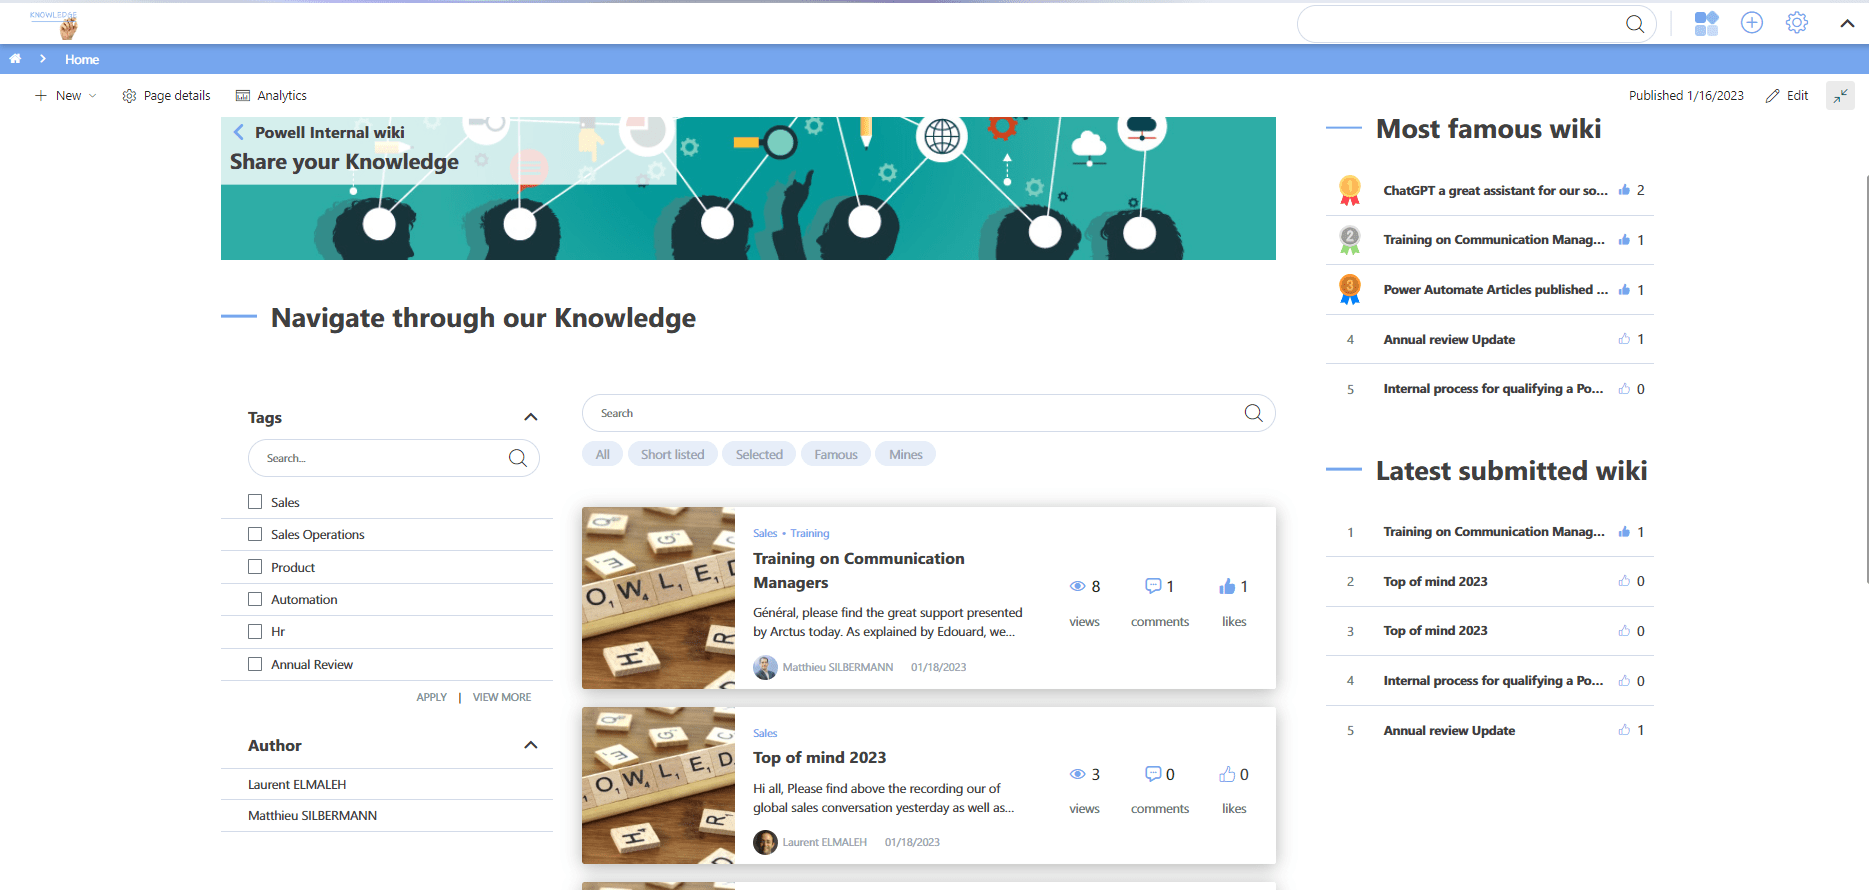Viewport: 1869px width, 890px height.
Task: Go back with the Powell Internal wiki arrow
Action: pos(239,132)
